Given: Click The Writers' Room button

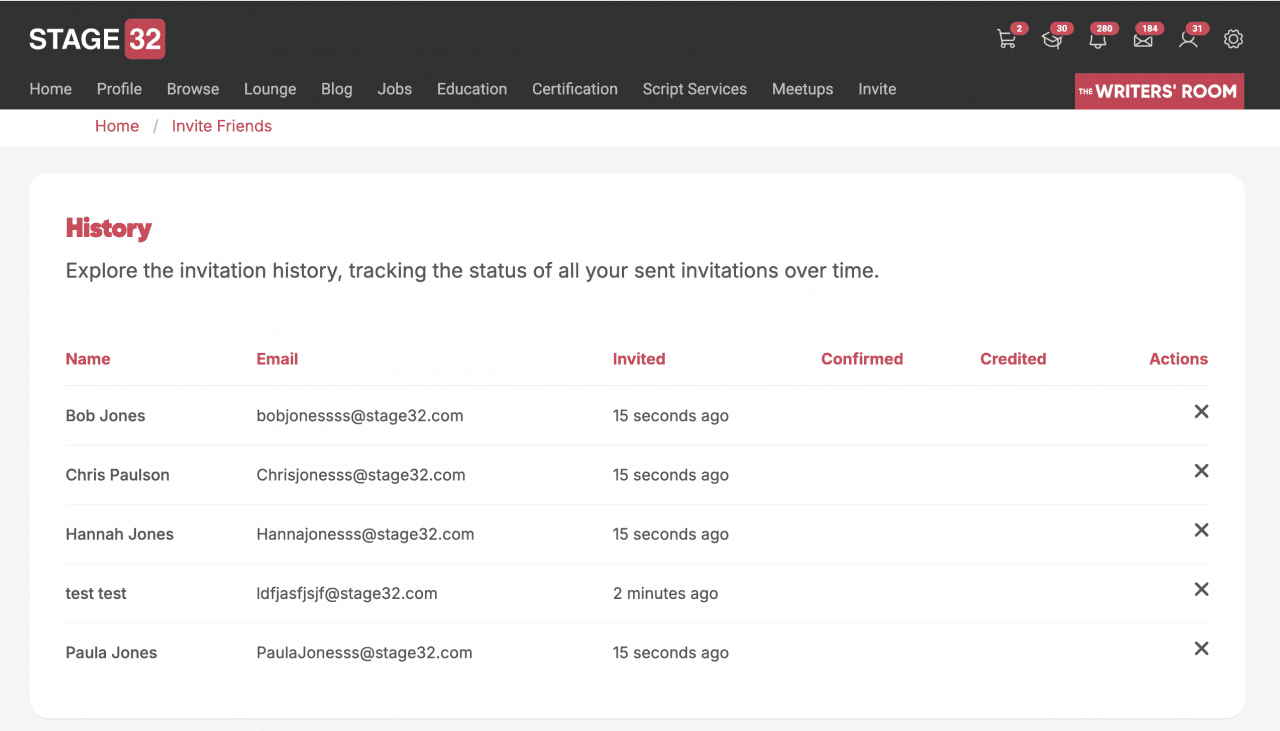Looking at the screenshot, I should pos(1159,91).
